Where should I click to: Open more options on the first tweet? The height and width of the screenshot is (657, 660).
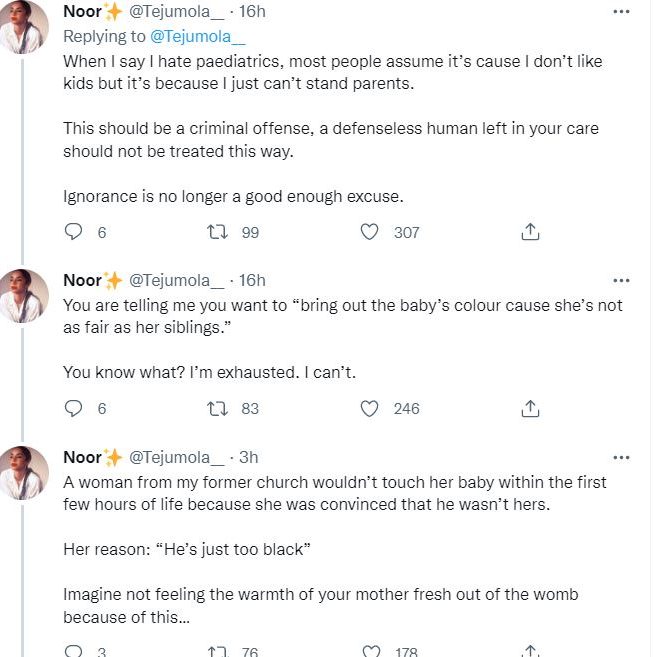[621, 12]
